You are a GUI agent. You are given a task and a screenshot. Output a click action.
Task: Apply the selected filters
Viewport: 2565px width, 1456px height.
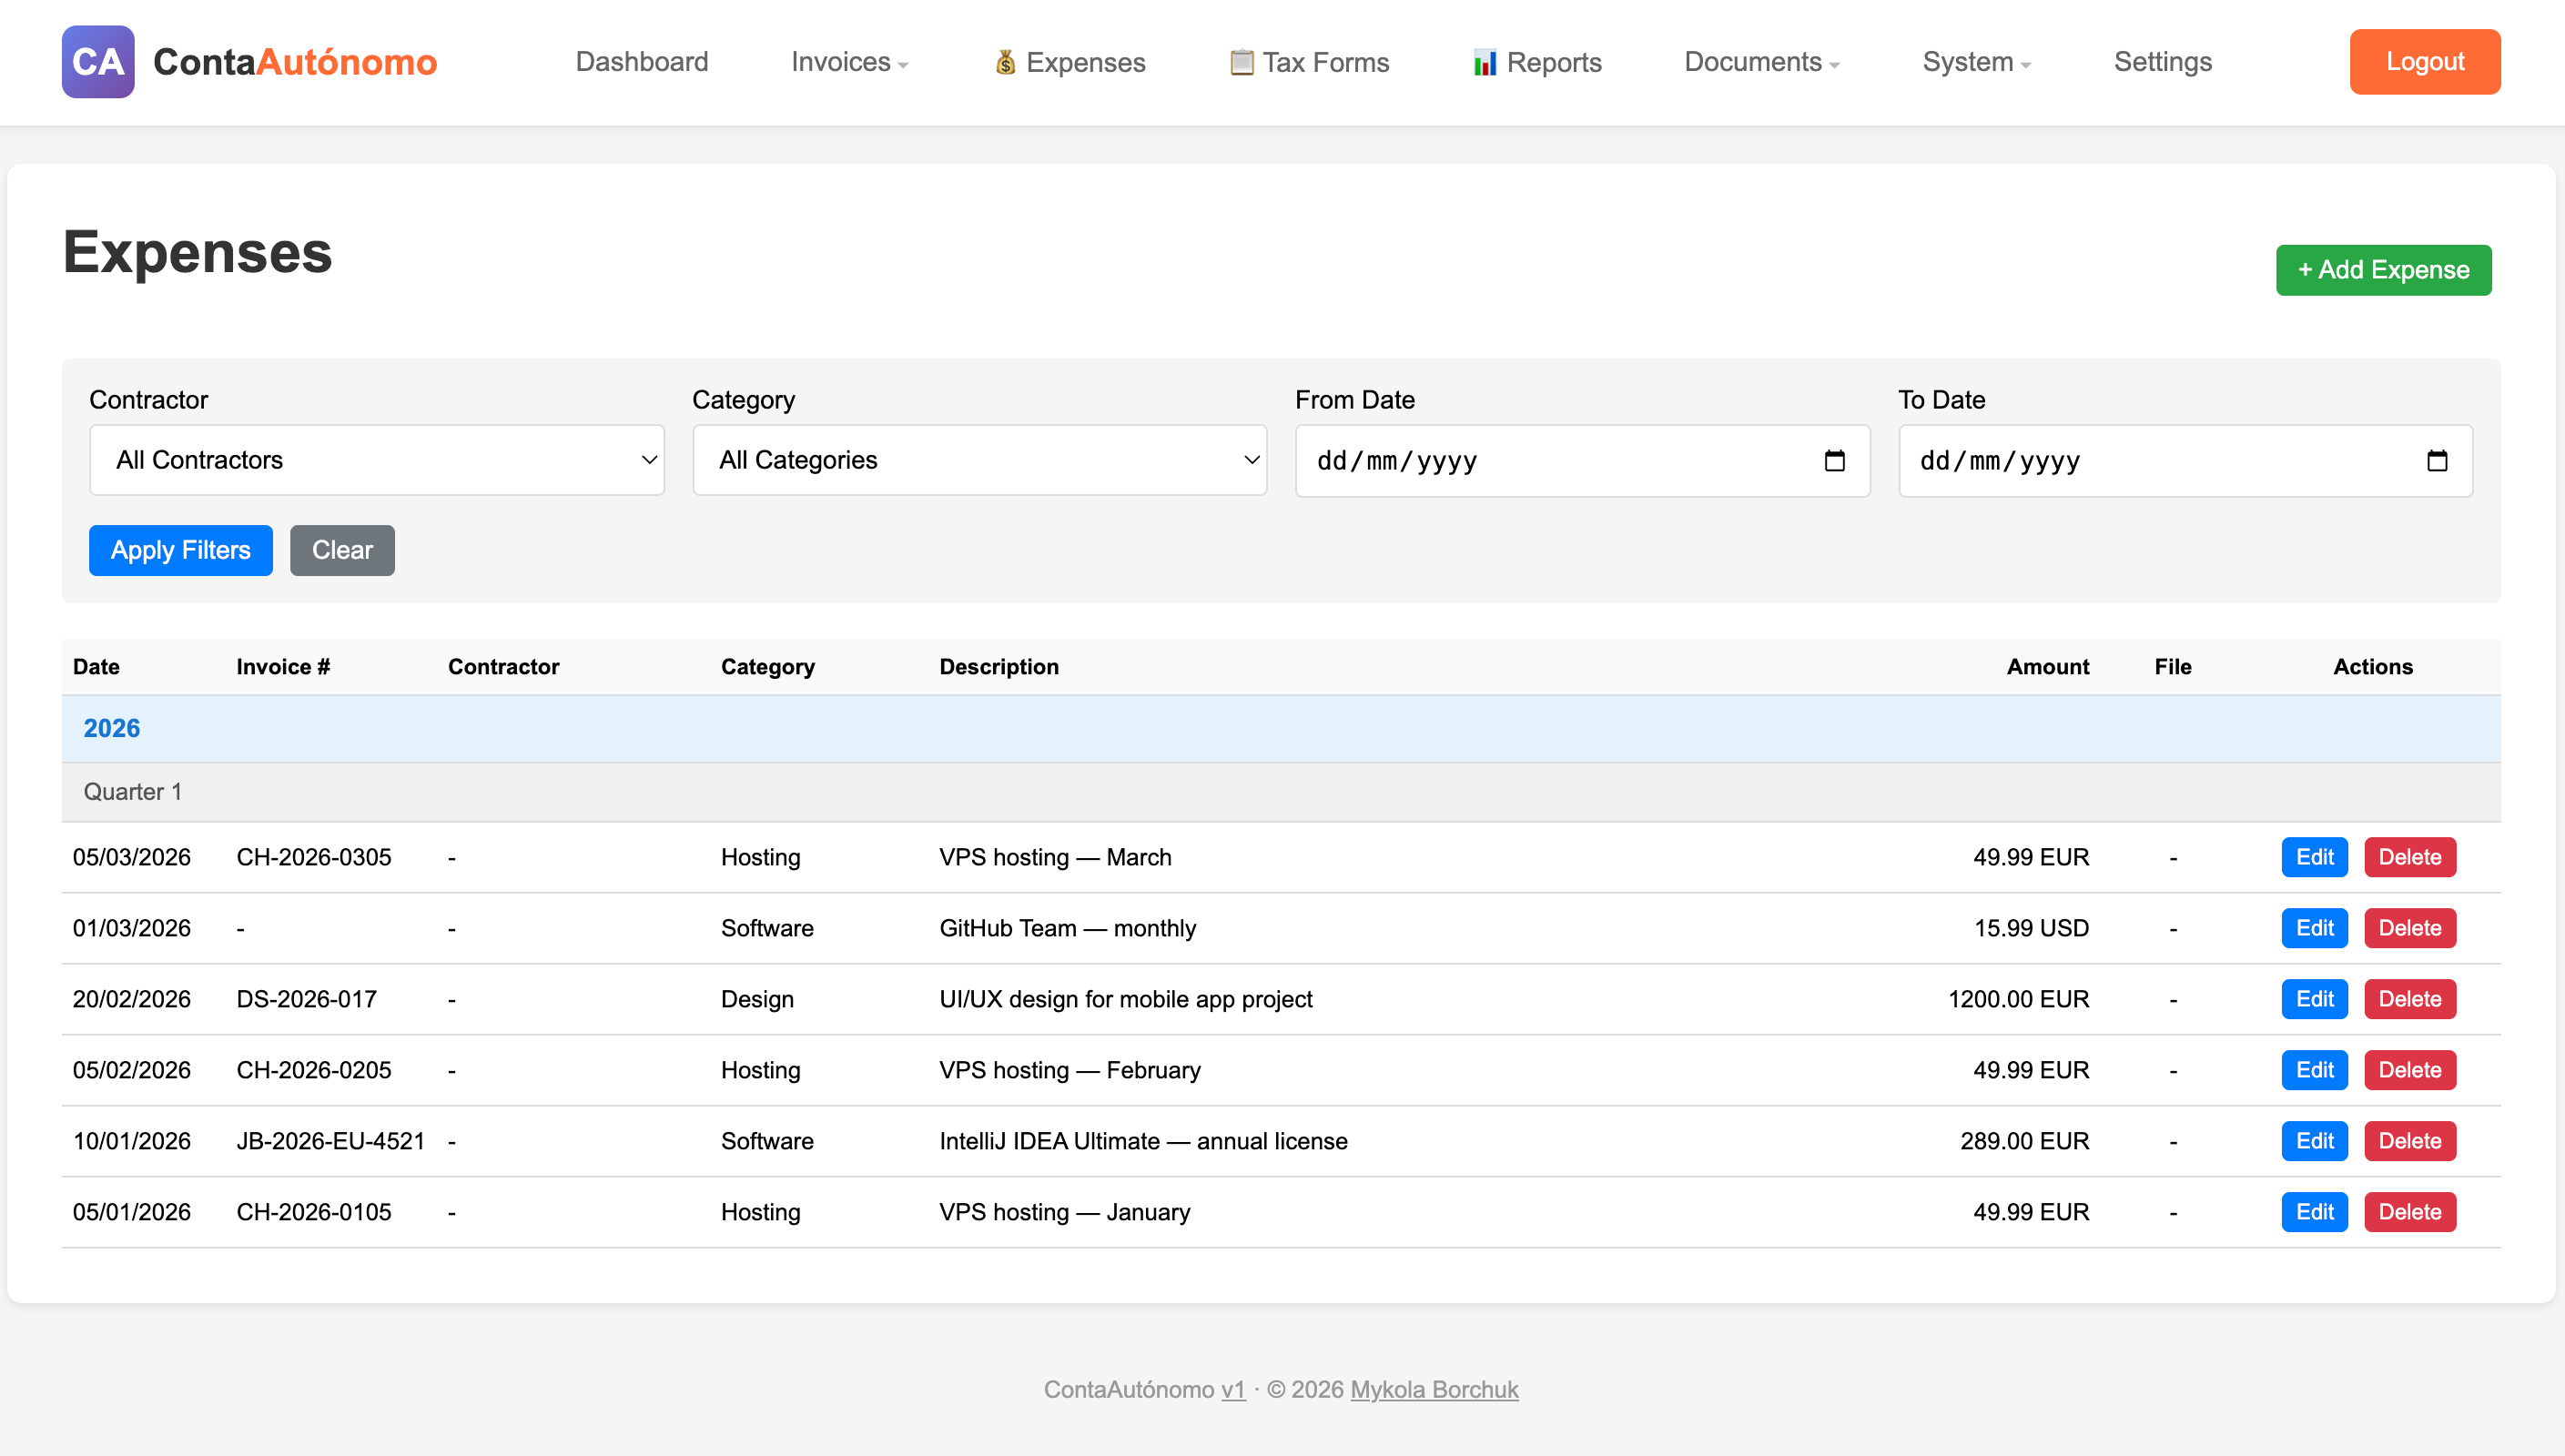click(181, 550)
